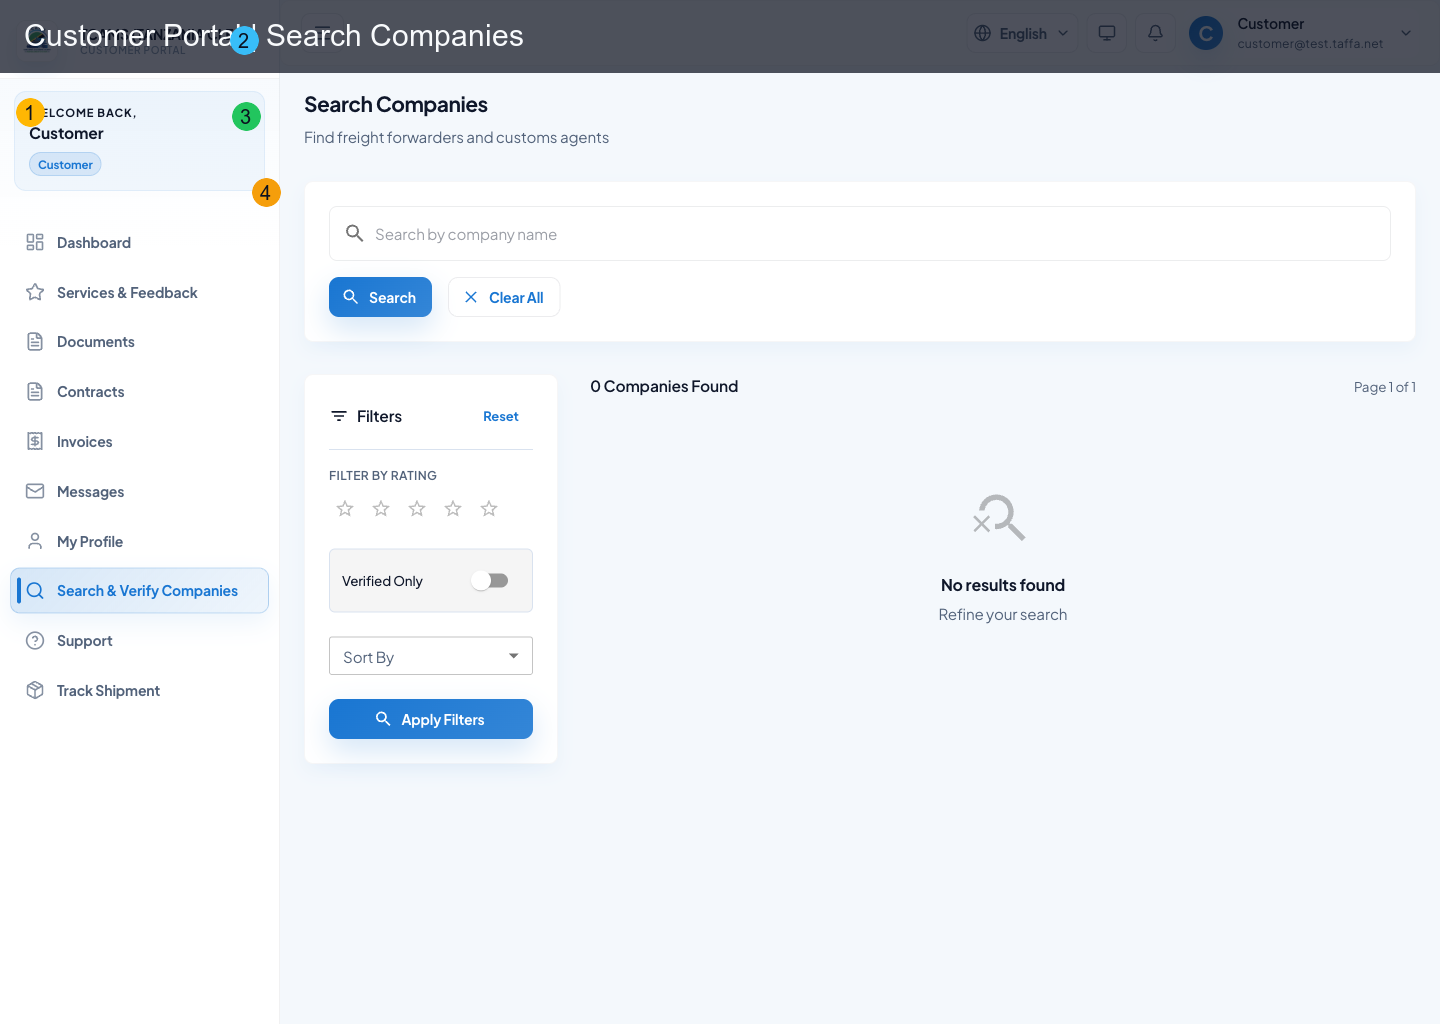Click the Customer role badge

click(x=65, y=164)
